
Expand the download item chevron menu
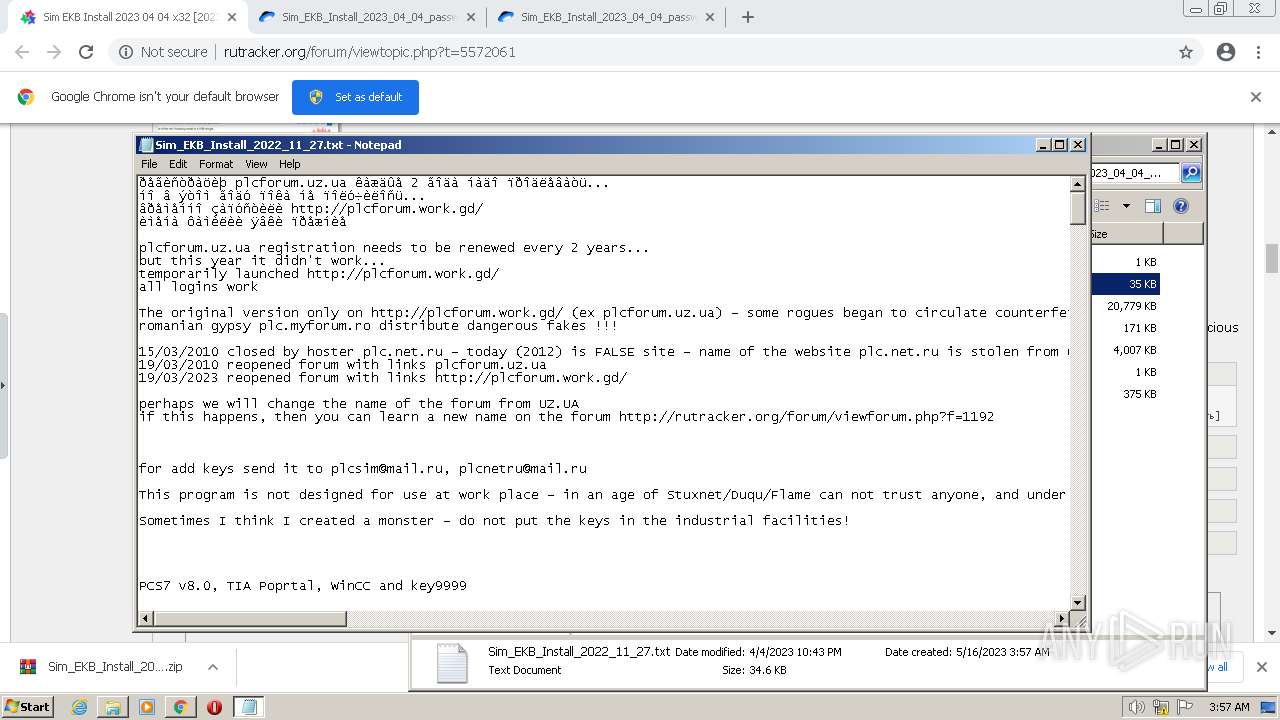pyautogui.click(x=213, y=667)
